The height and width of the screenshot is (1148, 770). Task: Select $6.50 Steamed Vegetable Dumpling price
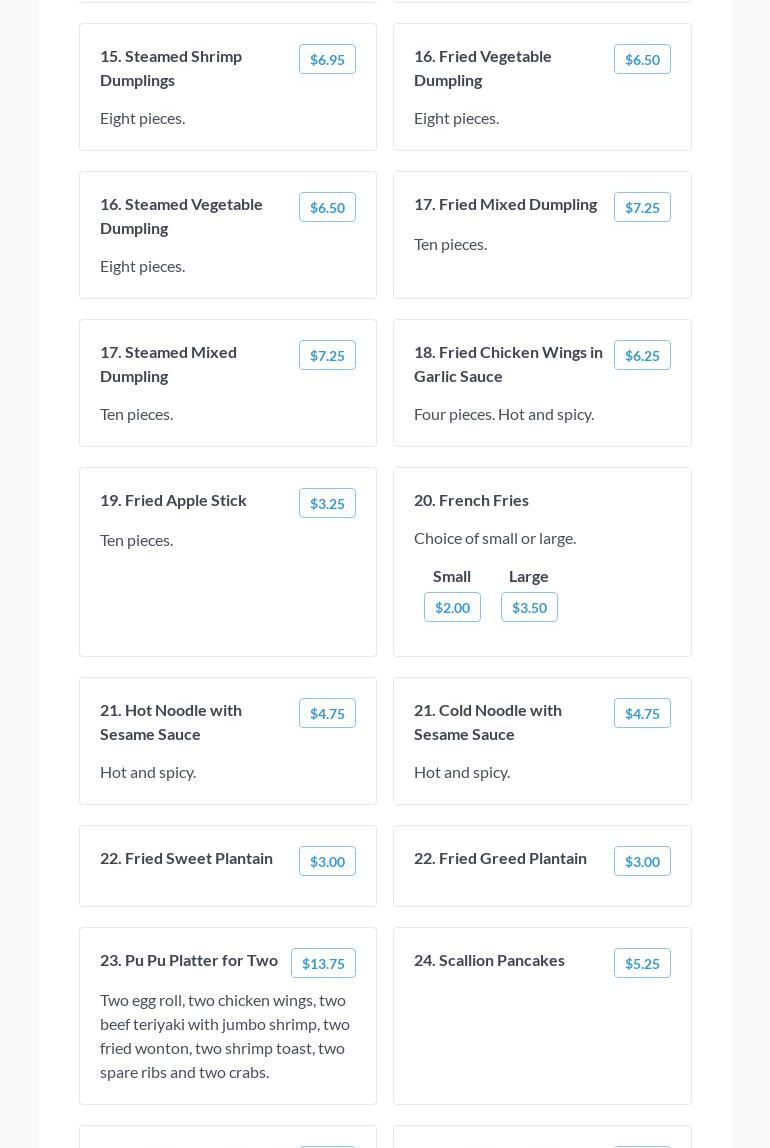point(327,208)
